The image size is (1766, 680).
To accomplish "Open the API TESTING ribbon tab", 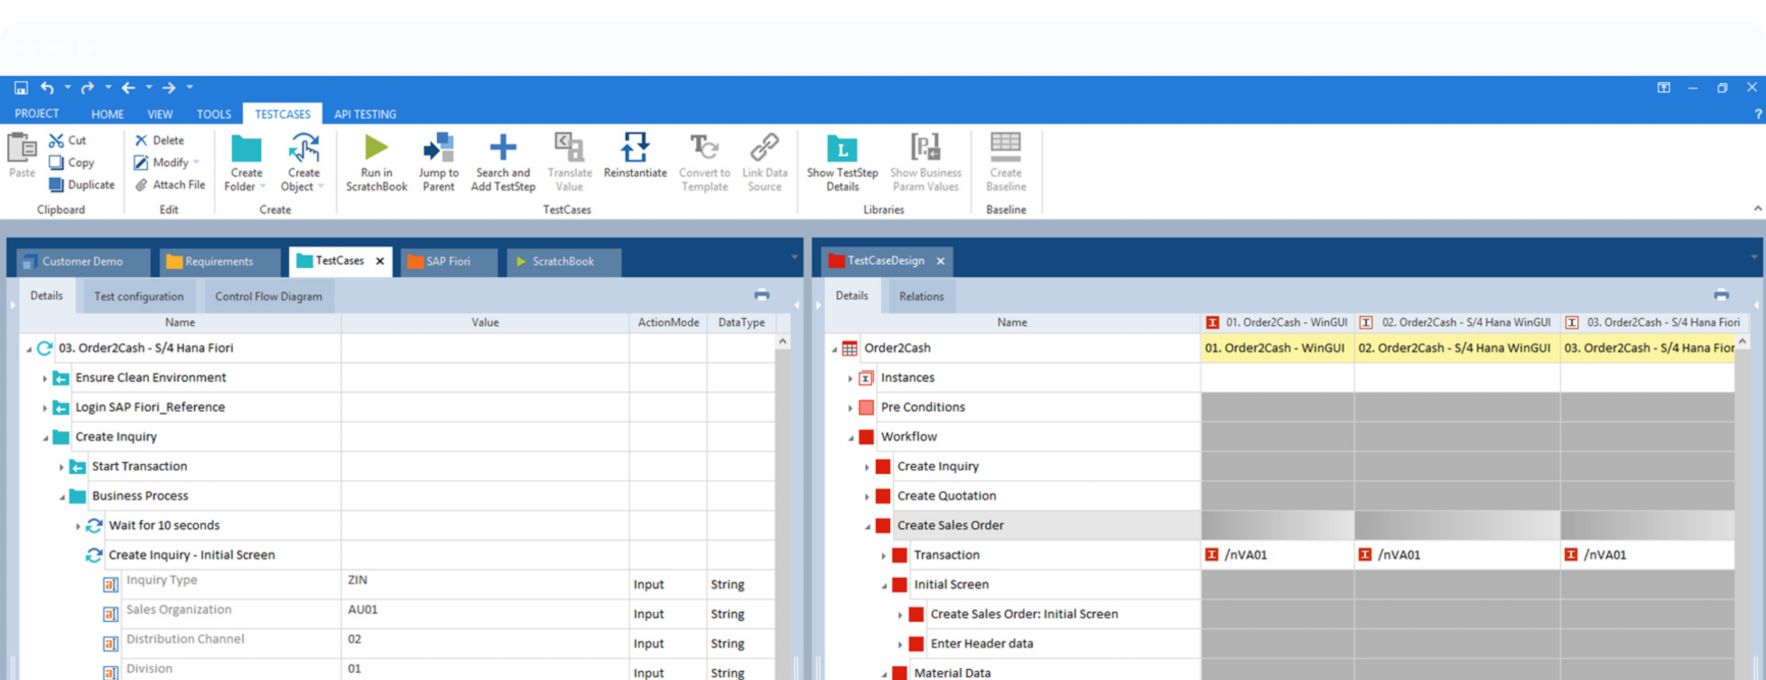I will click(365, 114).
